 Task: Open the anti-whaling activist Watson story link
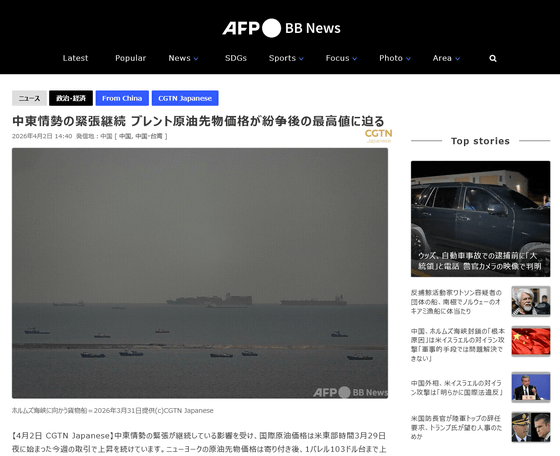point(456,302)
